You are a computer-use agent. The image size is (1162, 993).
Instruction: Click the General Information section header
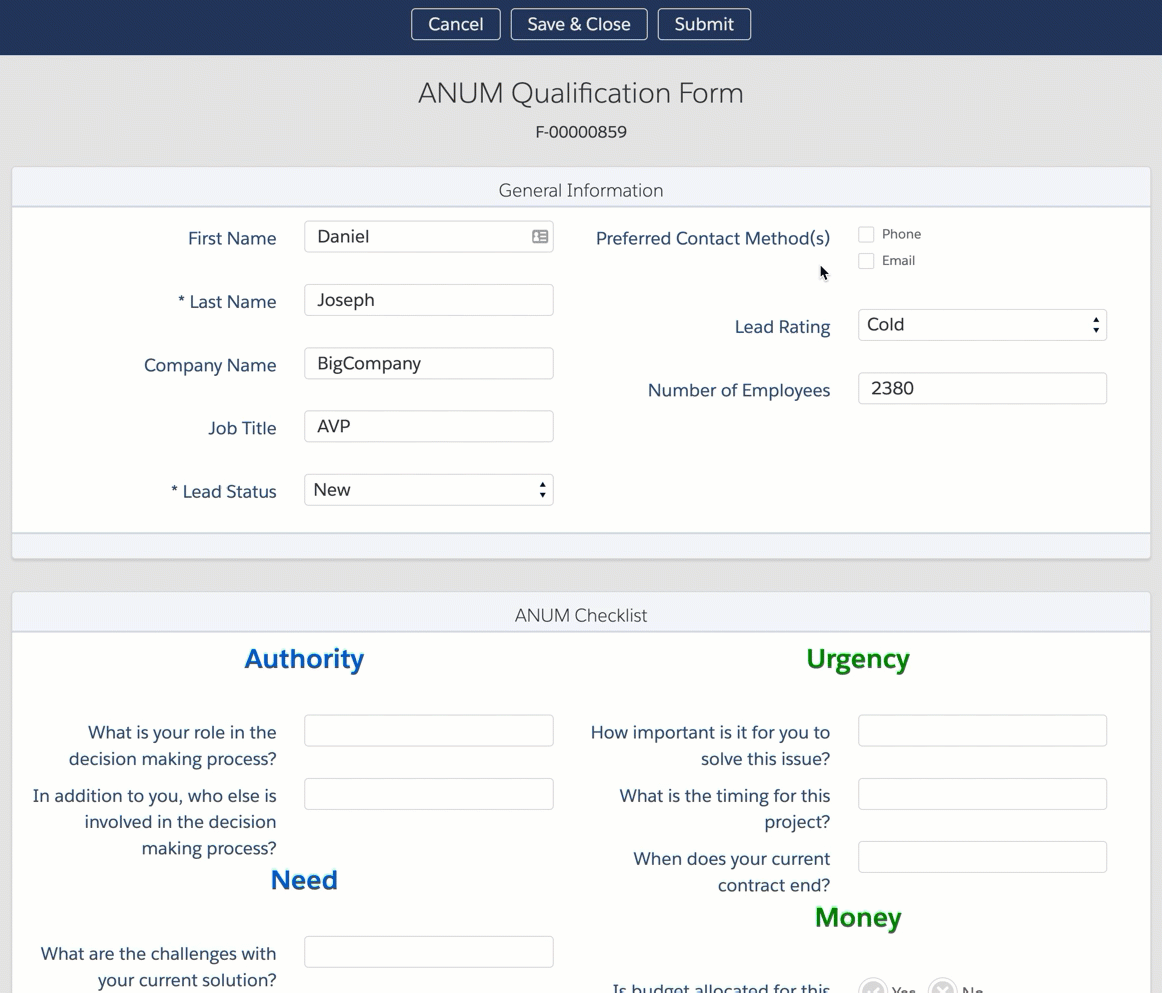pyautogui.click(x=581, y=190)
